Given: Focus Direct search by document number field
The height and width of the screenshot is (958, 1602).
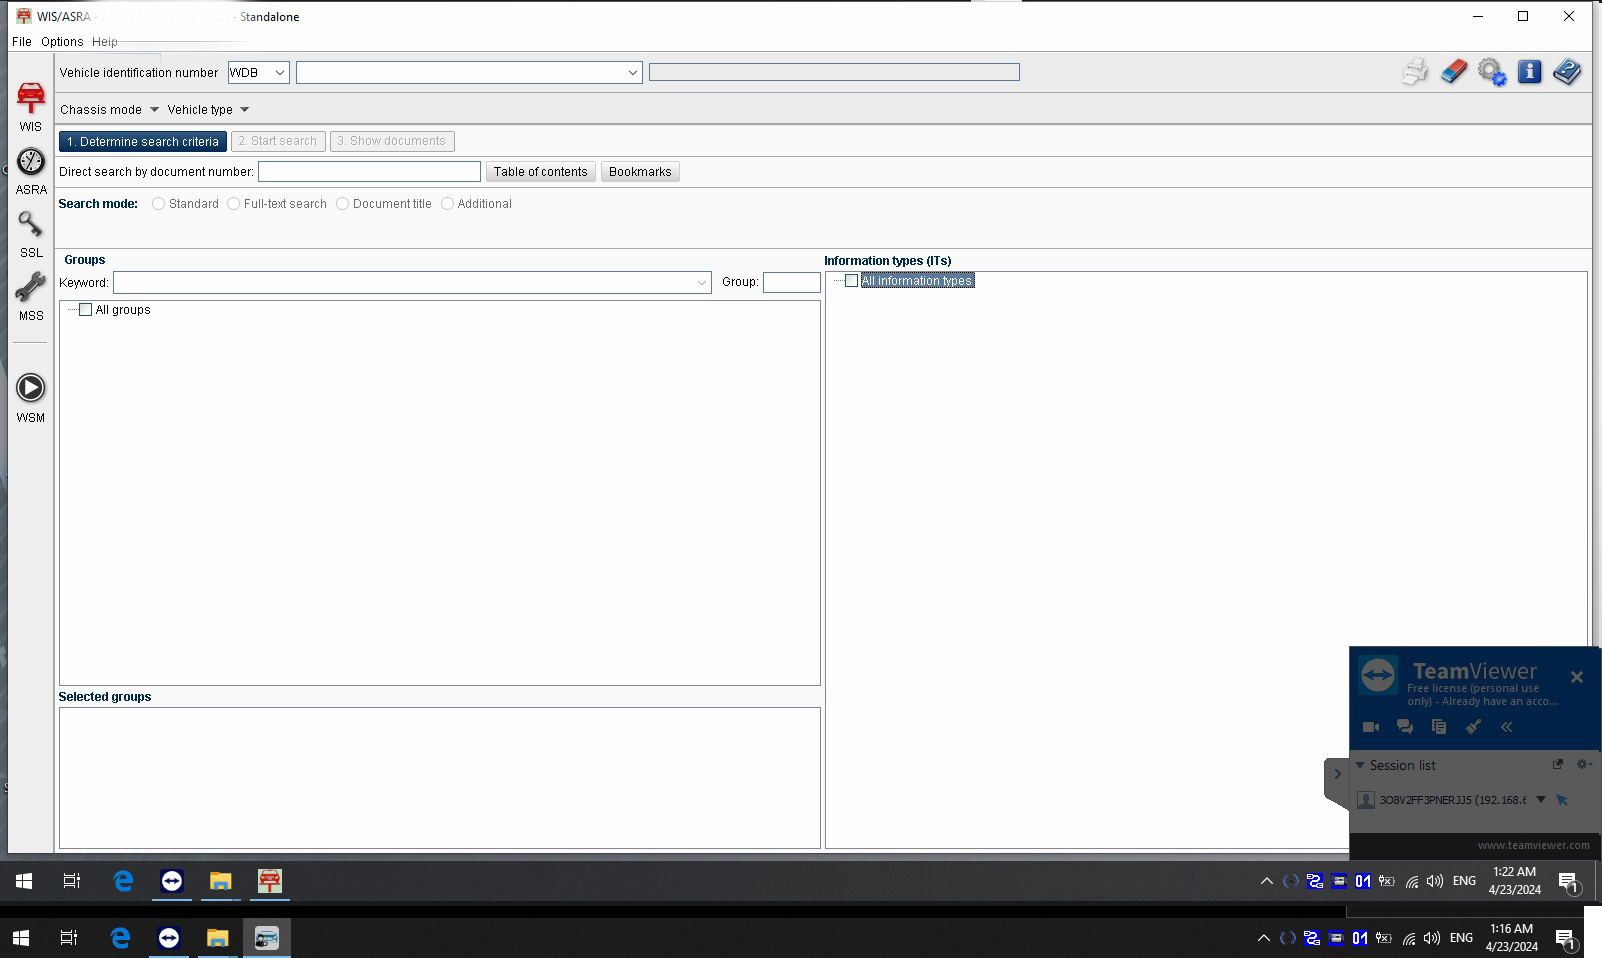Looking at the screenshot, I should click(x=369, y=172).
